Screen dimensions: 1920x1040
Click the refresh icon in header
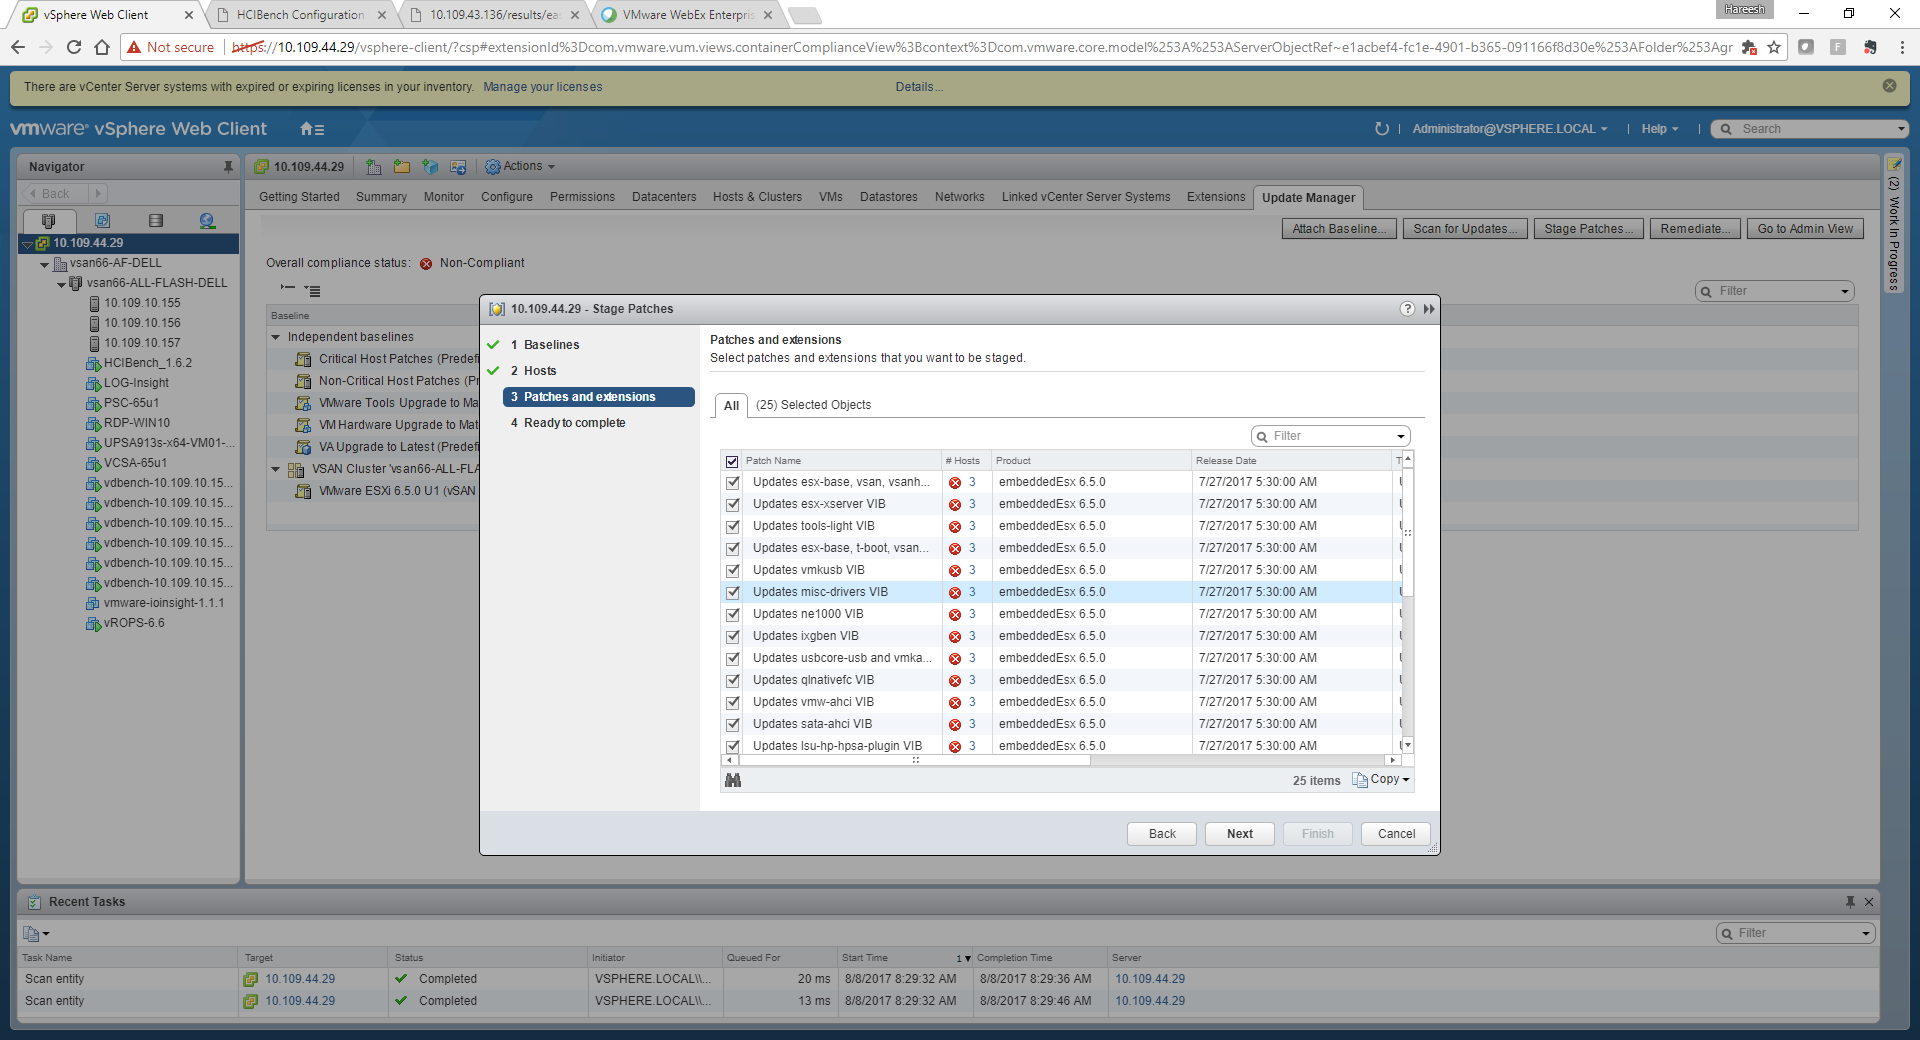click(x=1381, y=129)
